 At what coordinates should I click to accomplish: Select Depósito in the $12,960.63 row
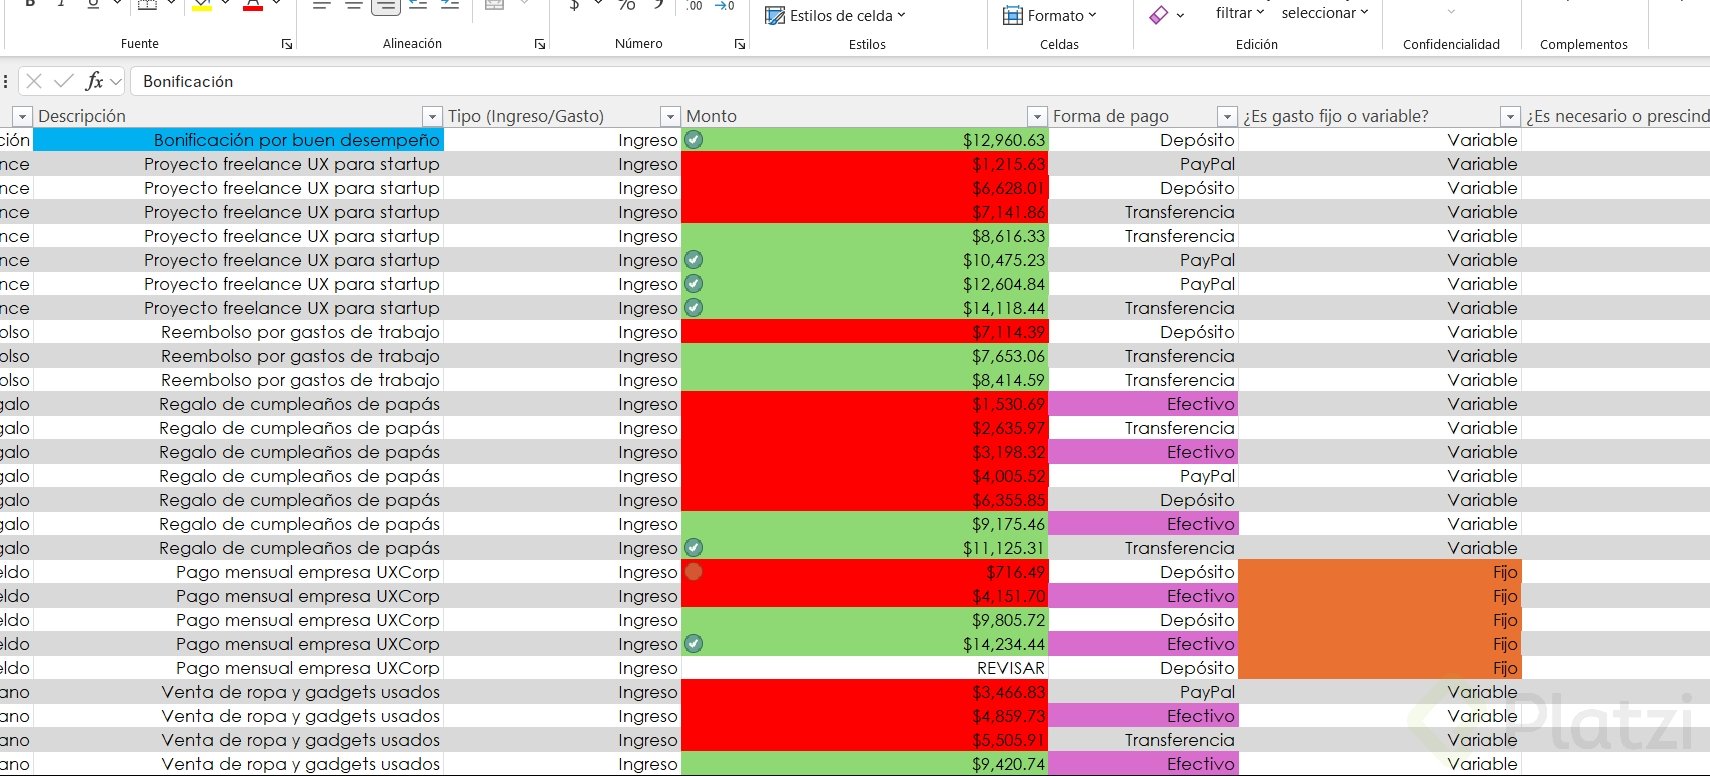click(x=1144, y=140)
